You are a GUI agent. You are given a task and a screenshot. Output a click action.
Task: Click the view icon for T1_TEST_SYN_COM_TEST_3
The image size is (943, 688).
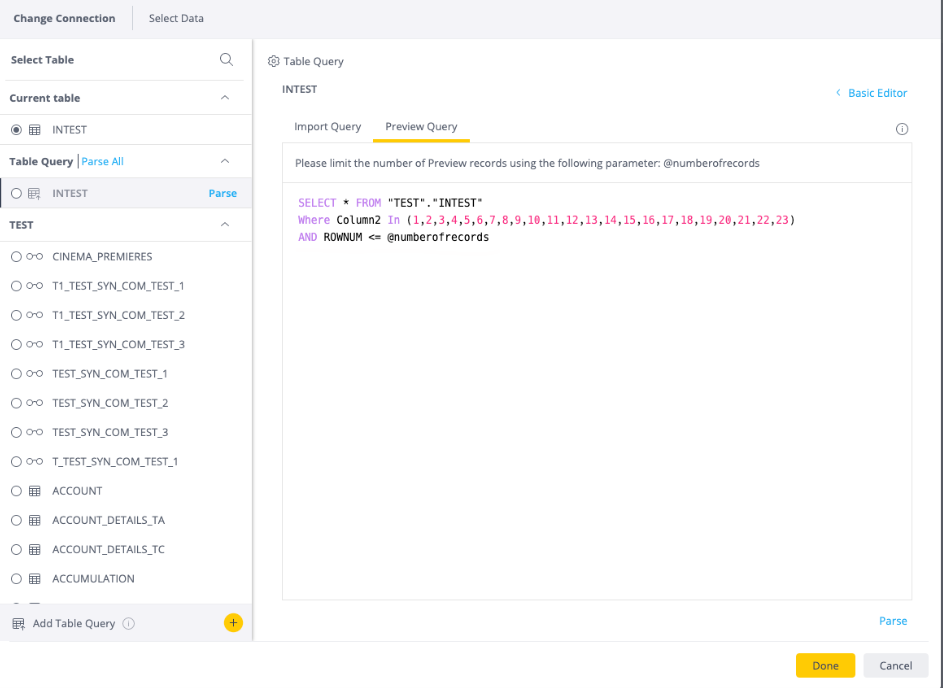click(x=34, y=345)
